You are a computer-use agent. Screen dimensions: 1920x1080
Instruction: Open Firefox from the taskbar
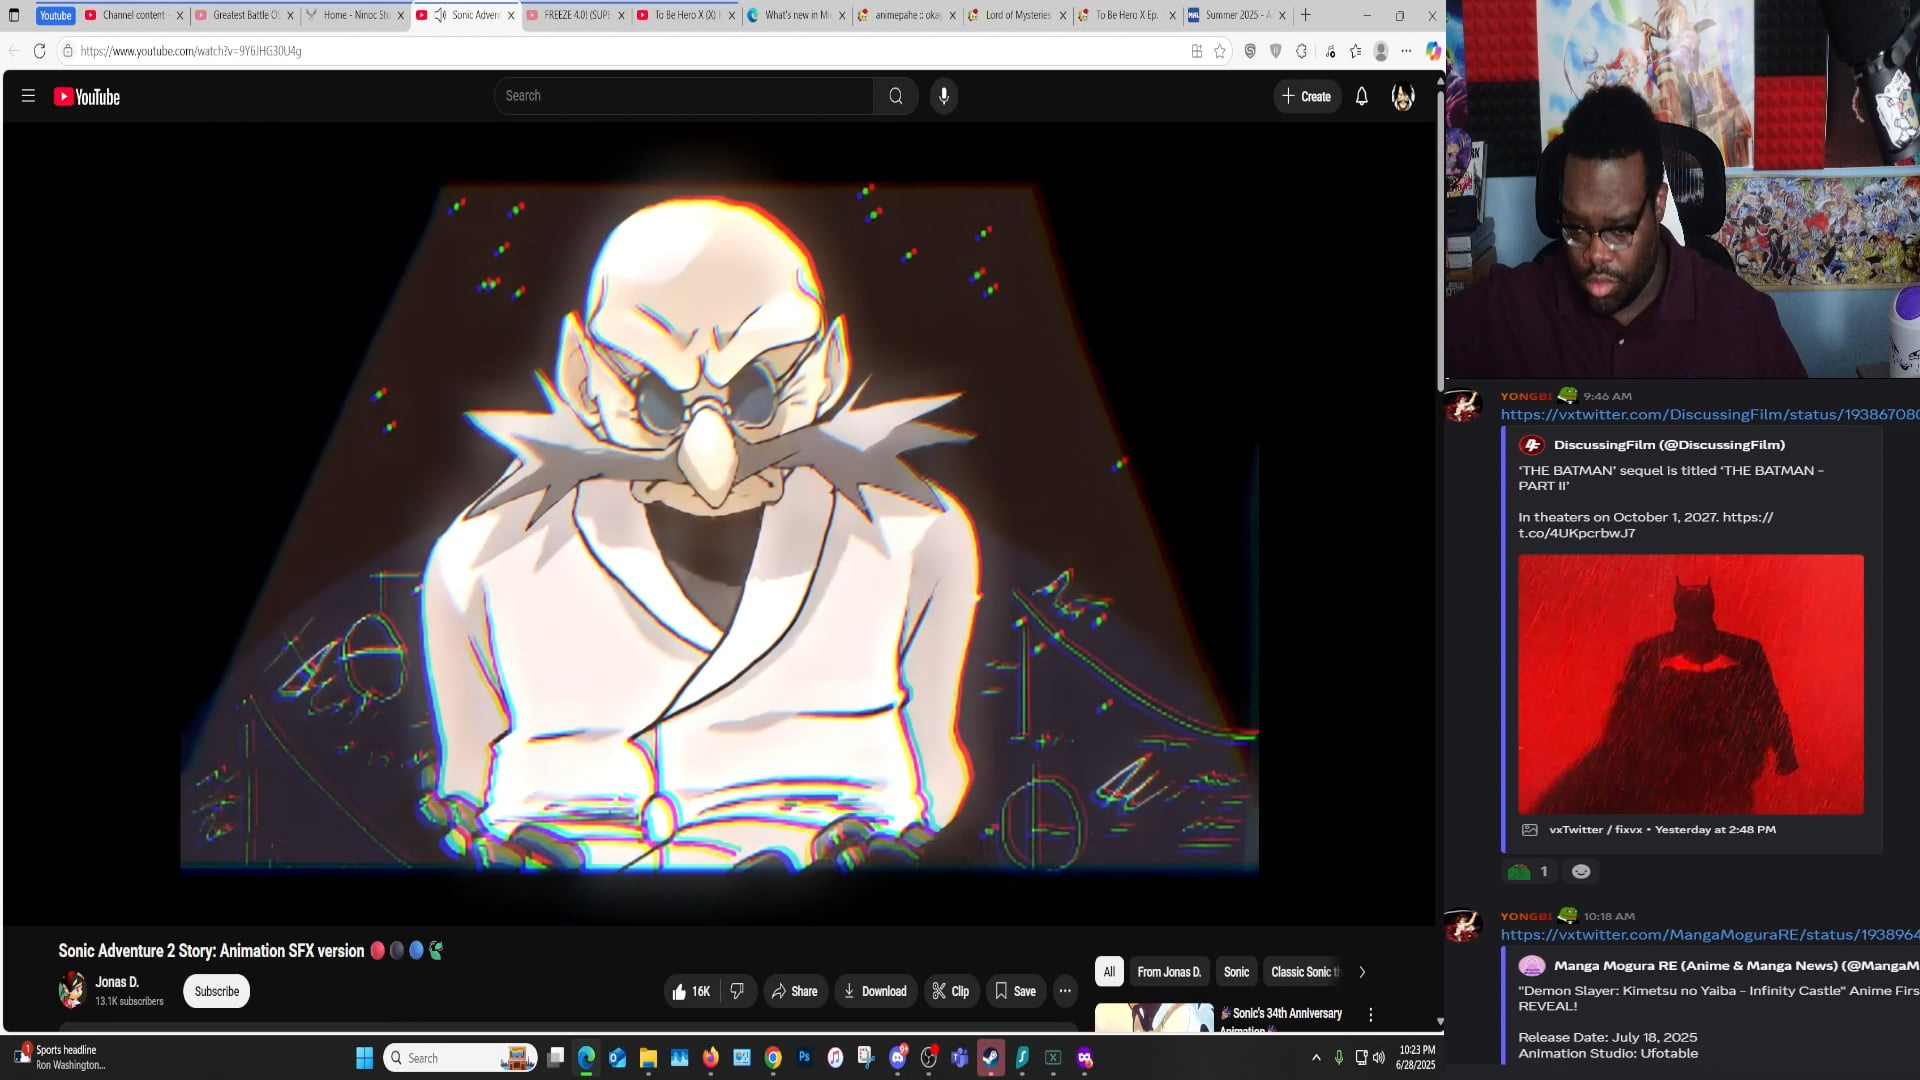[x=711, y=1058]
